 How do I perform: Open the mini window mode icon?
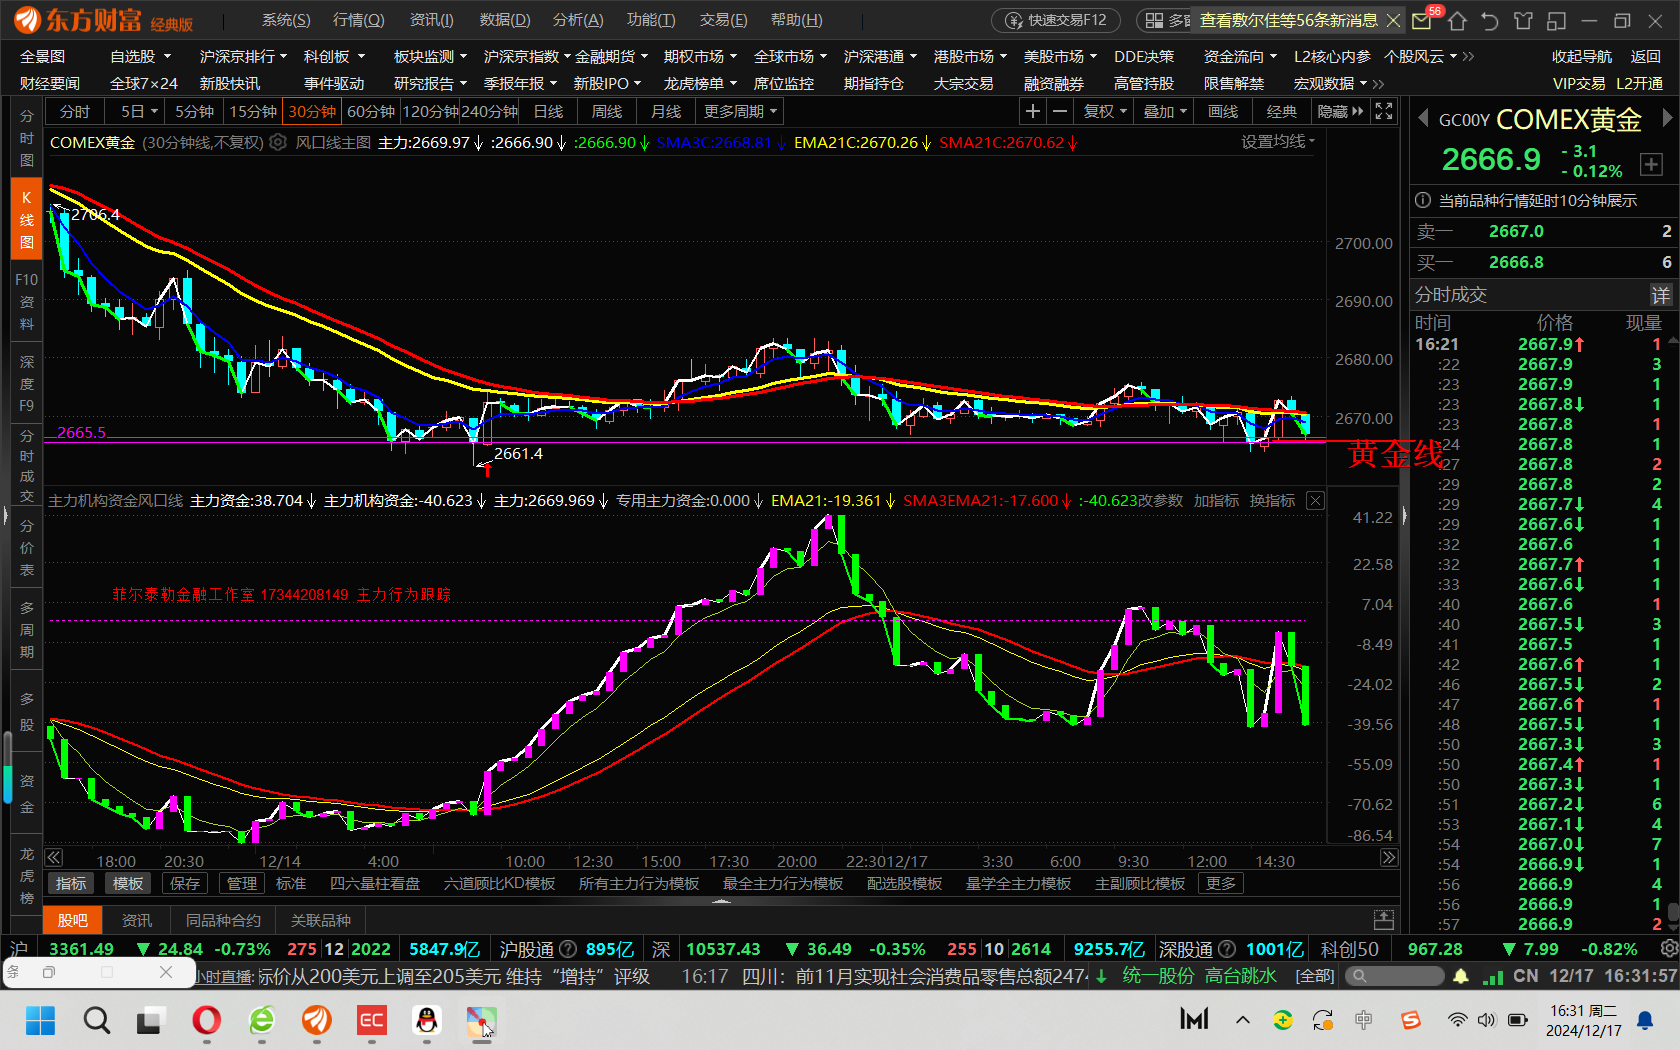pos(1556,21)
